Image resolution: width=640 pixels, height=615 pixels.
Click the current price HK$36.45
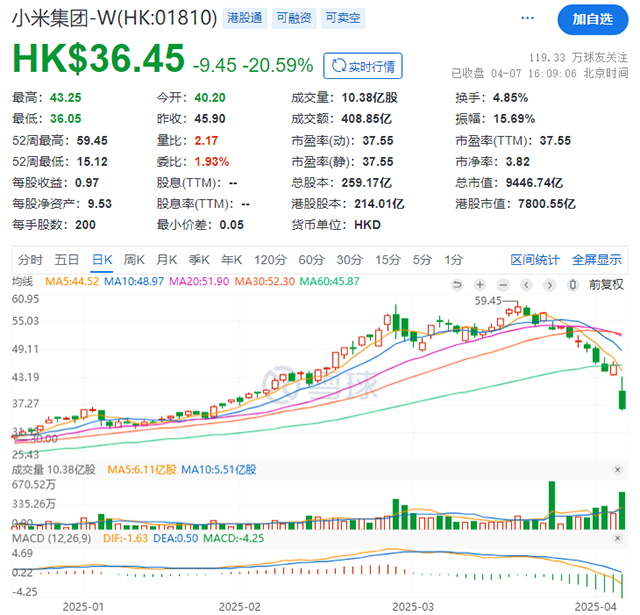point(99,58)
